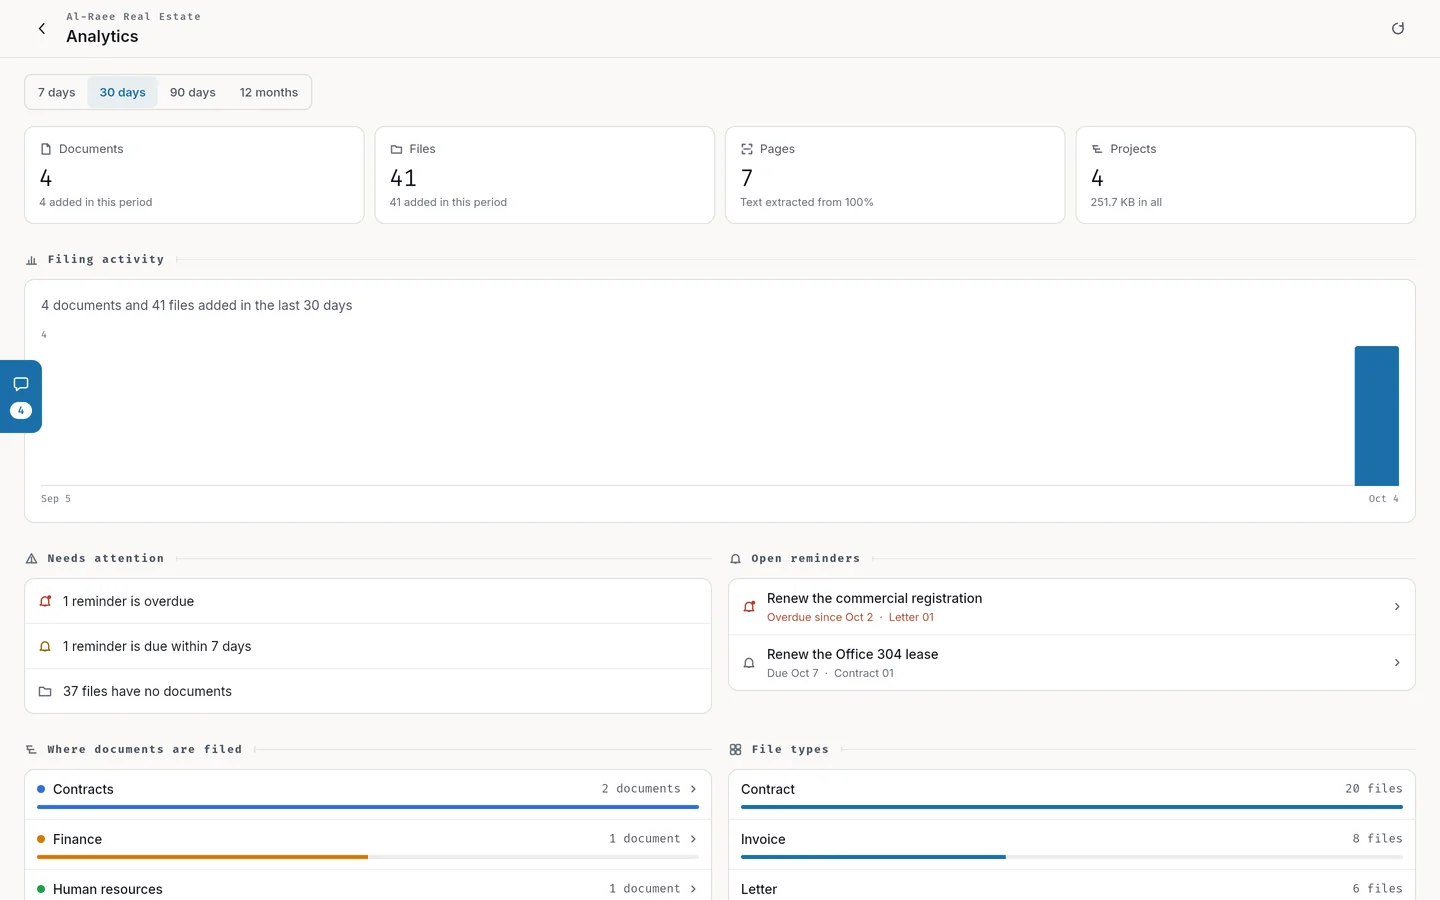Open Finance documents via its chevron
Screen dimensions: 1440x900
(x=693, y=839)
